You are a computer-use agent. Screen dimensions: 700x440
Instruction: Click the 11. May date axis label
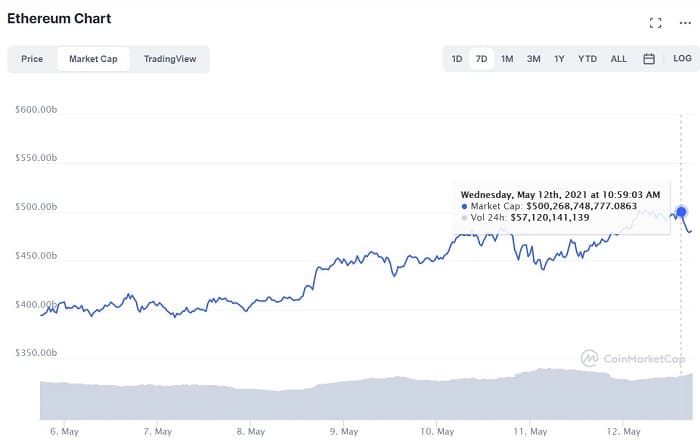click(530, 432)
